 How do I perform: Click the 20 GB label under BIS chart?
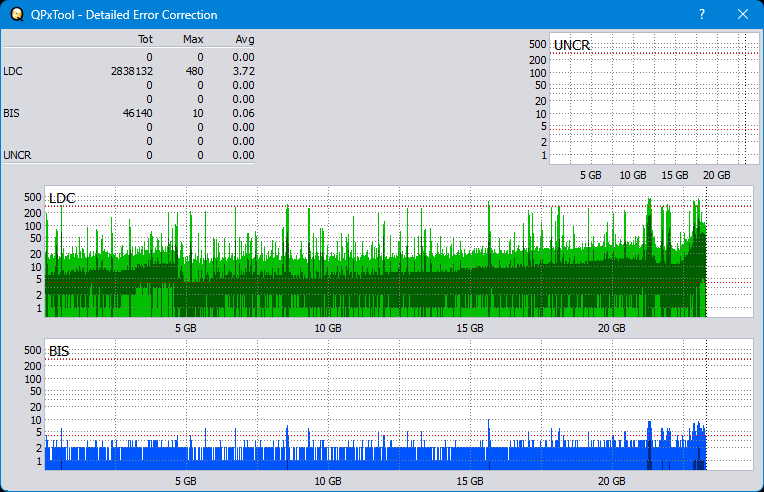(x=612, y=481)
